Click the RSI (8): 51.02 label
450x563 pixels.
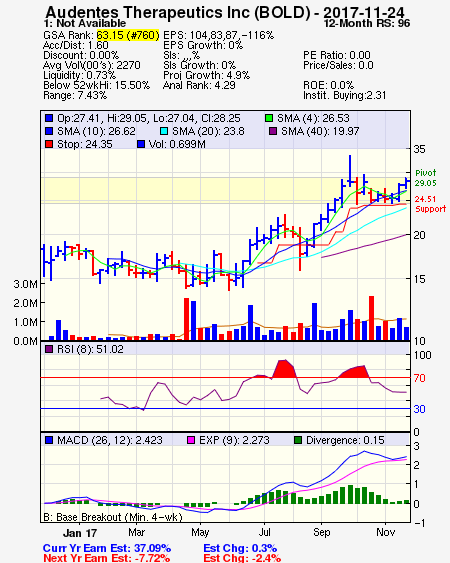coord(90,349)
